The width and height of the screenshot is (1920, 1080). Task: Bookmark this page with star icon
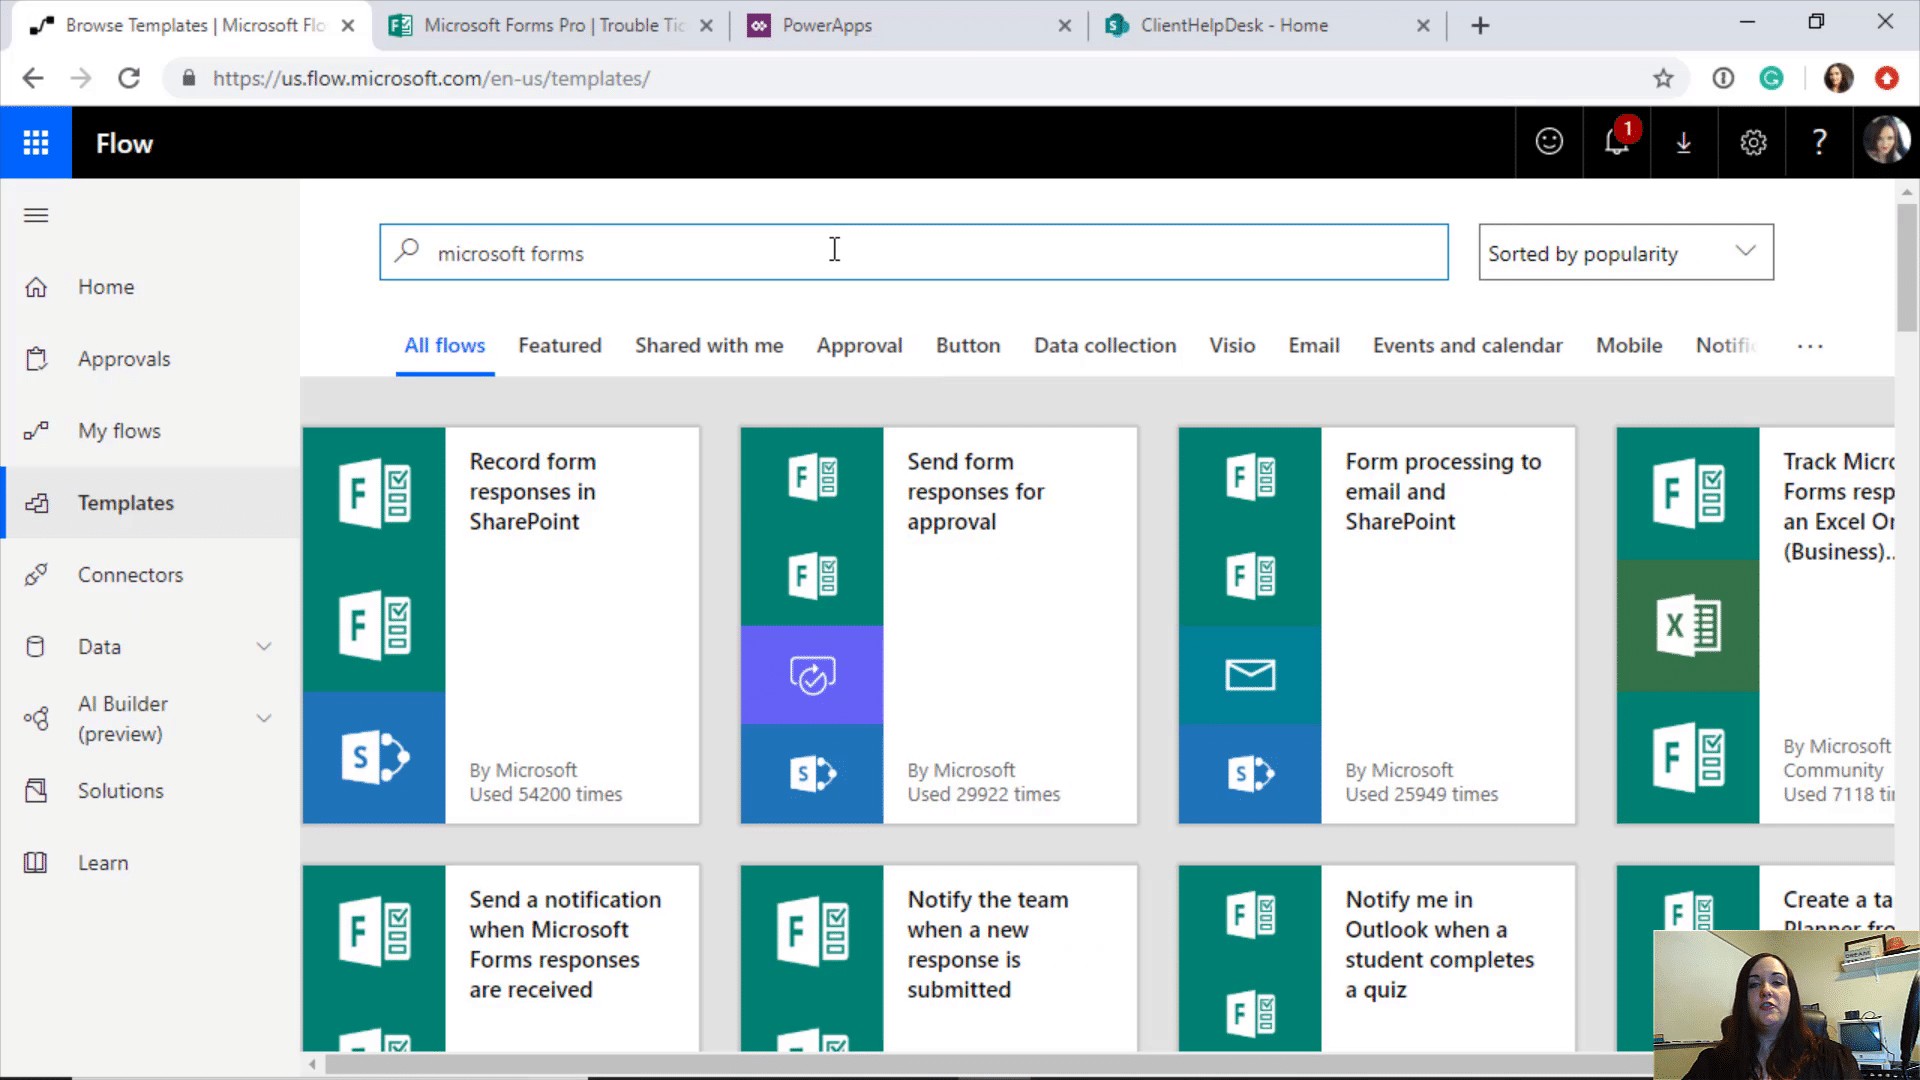pyautogui.click(x=1663, y=78)
